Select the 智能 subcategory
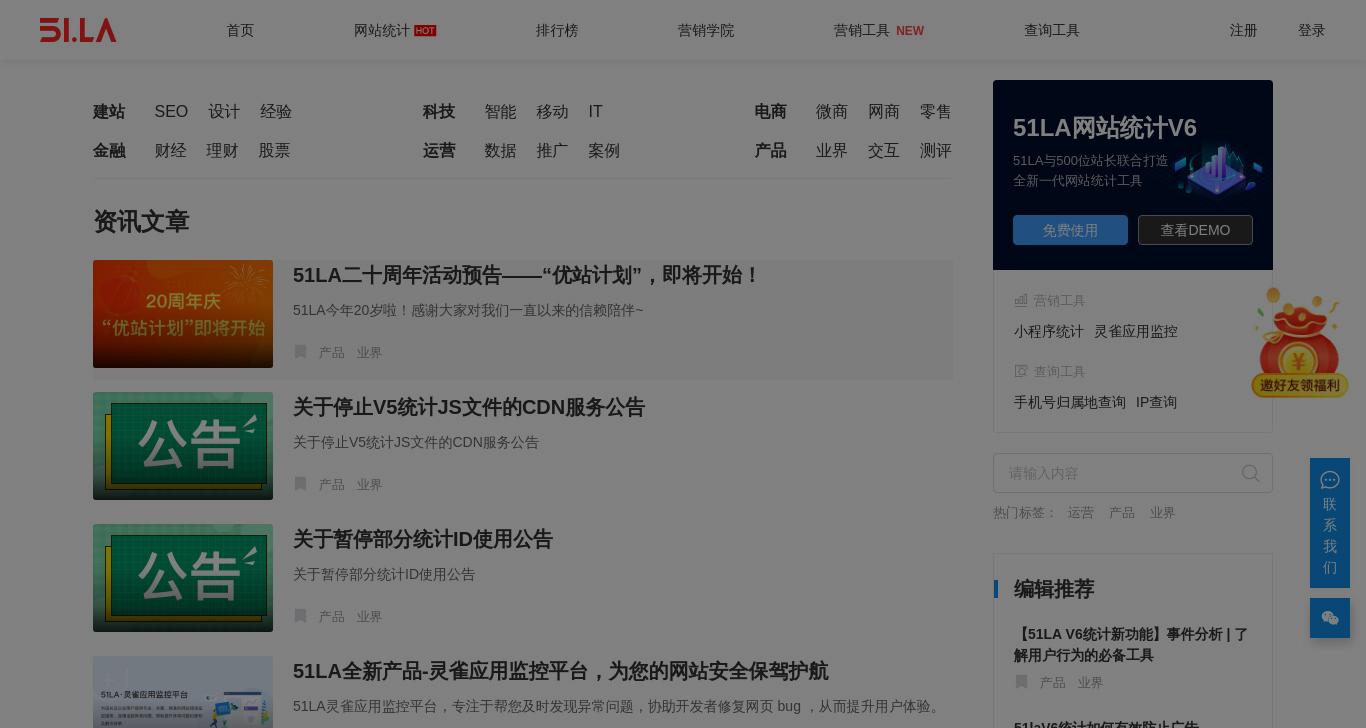 click(500, 112)
